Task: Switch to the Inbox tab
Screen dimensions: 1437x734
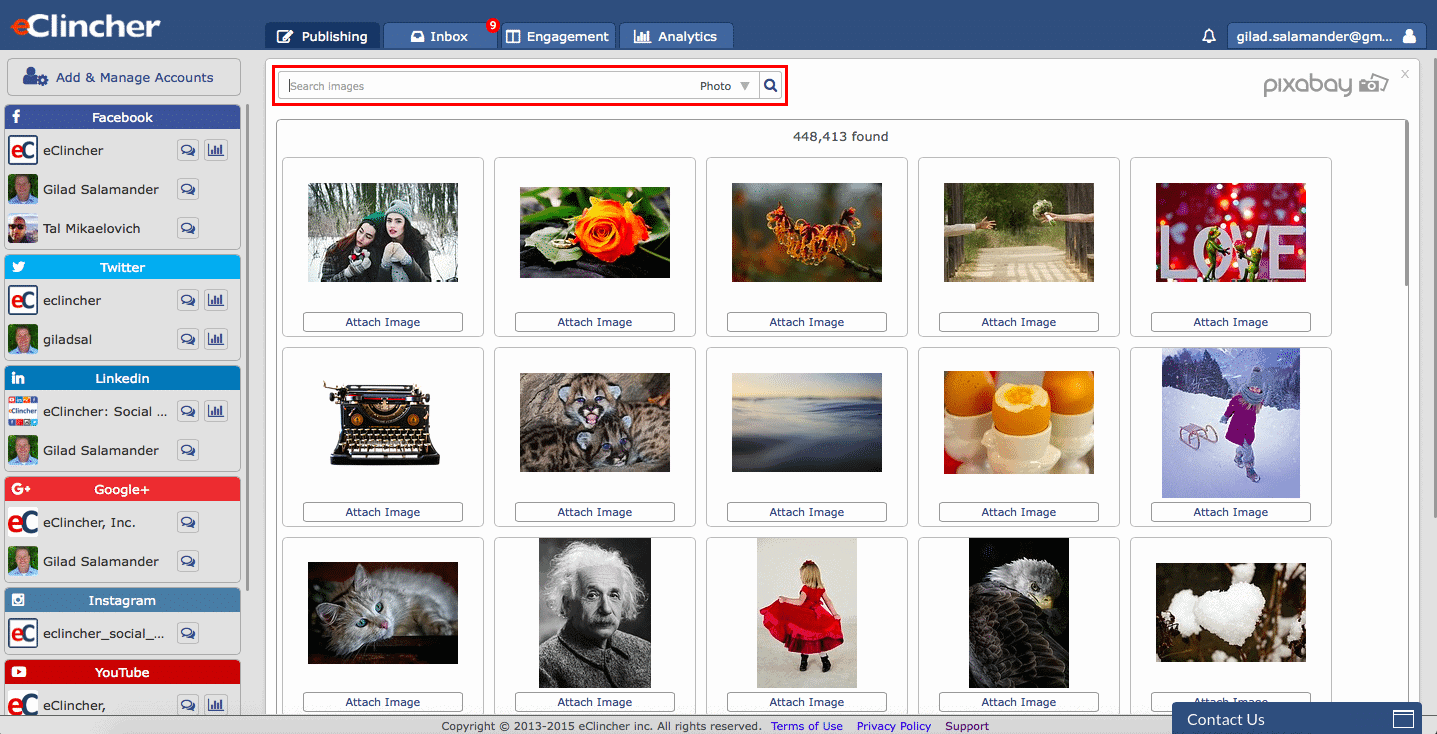Action: click(x=440, y=36)
